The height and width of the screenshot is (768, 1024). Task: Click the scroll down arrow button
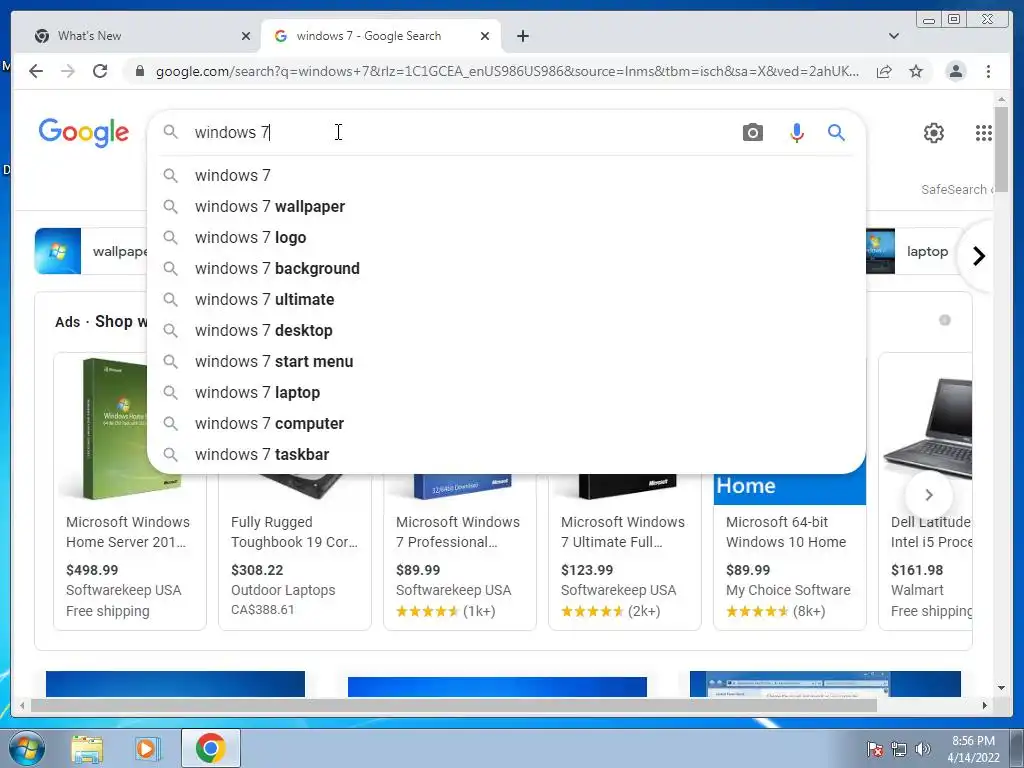(x=1001, y=688)
